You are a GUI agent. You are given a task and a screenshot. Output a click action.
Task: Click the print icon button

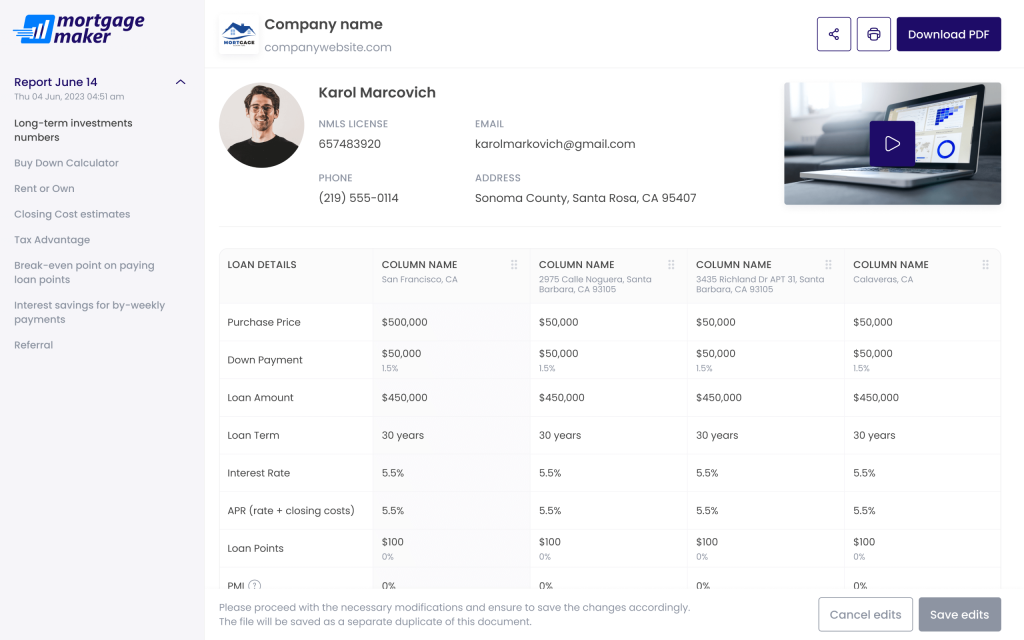pos(873,34)
